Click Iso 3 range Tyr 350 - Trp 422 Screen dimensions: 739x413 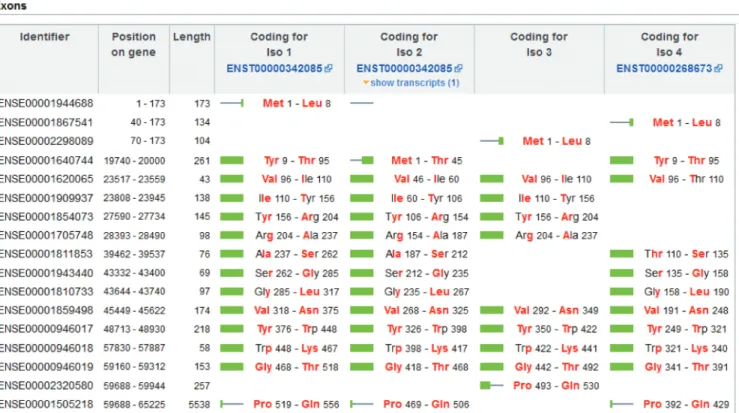(556, 329)
